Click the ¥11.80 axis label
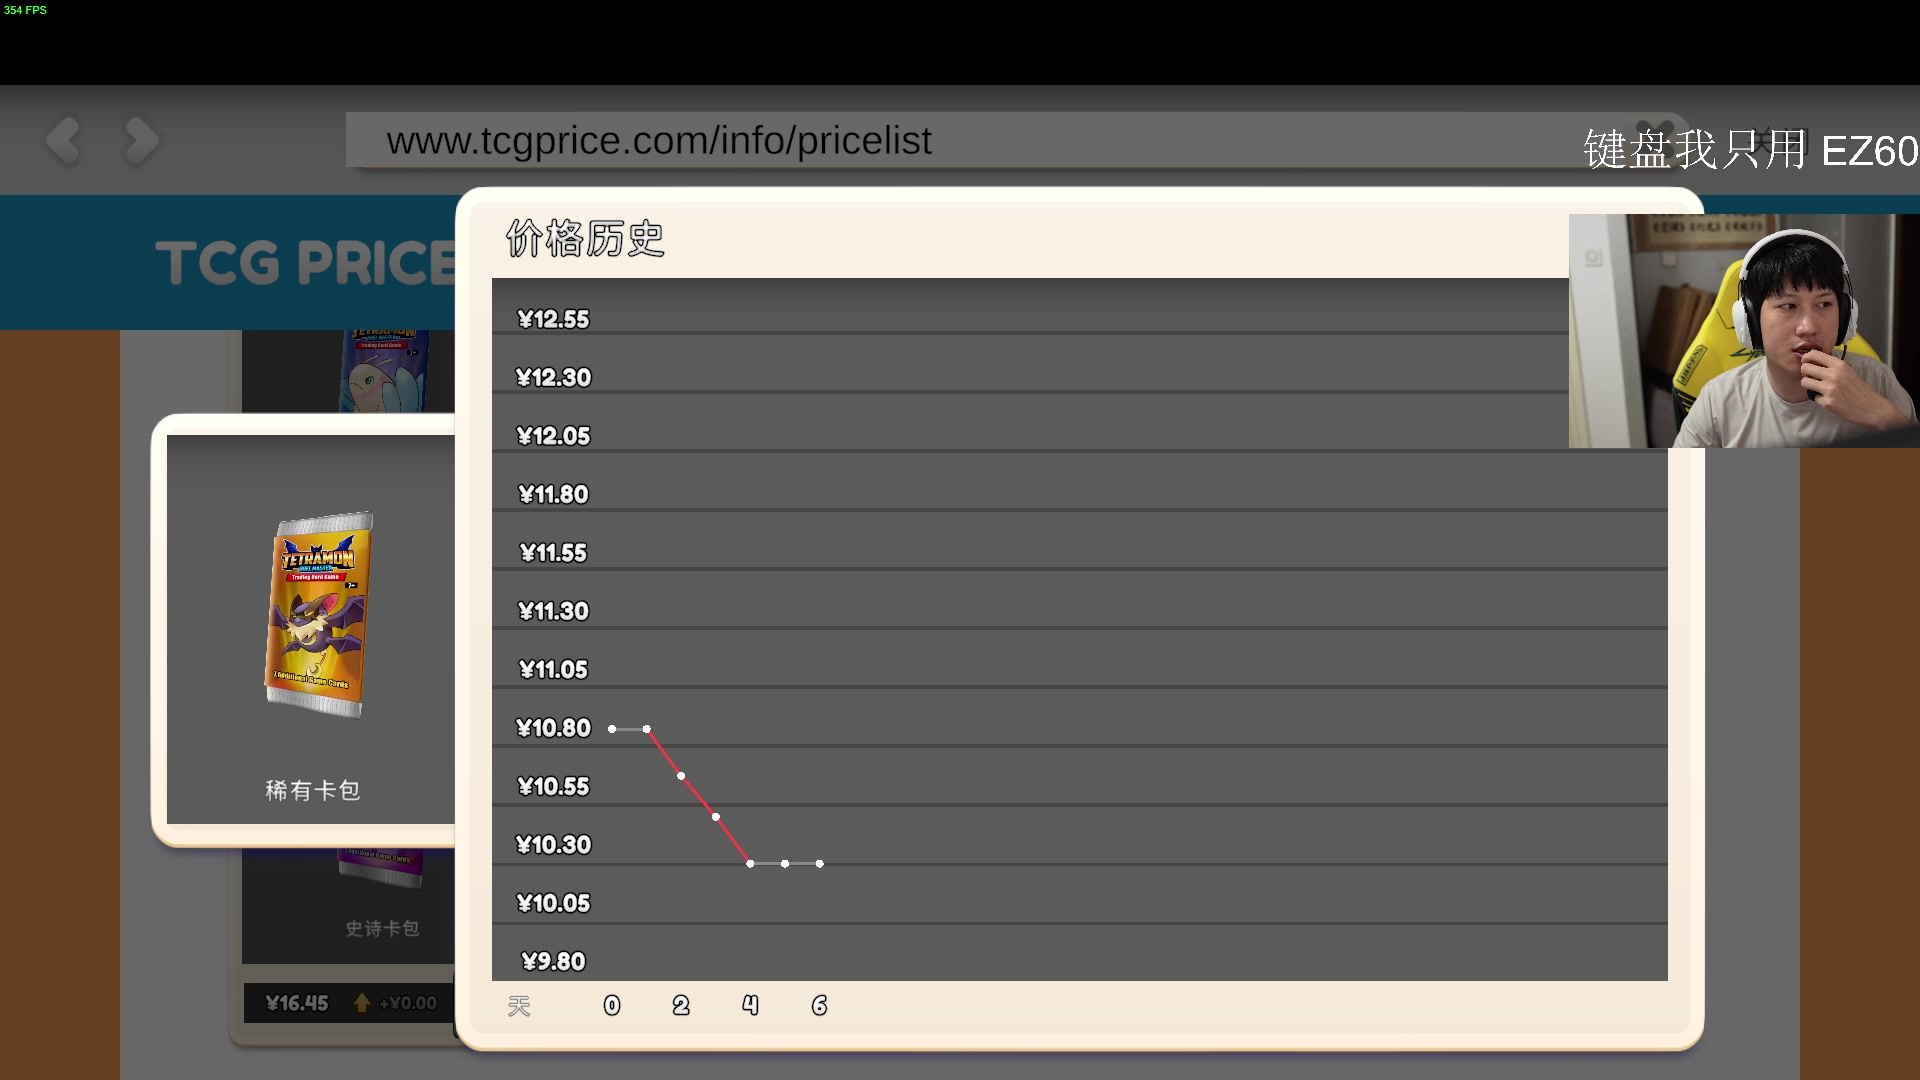Image resolution: width=1920 pixels, height=1080 pixels. [553, 494]
